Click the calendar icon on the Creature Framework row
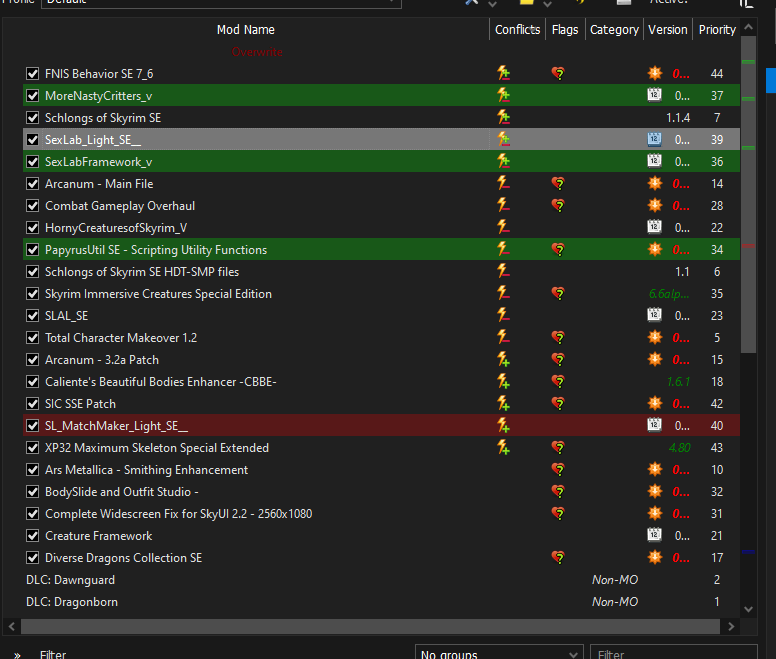 [x=654, y=535]
